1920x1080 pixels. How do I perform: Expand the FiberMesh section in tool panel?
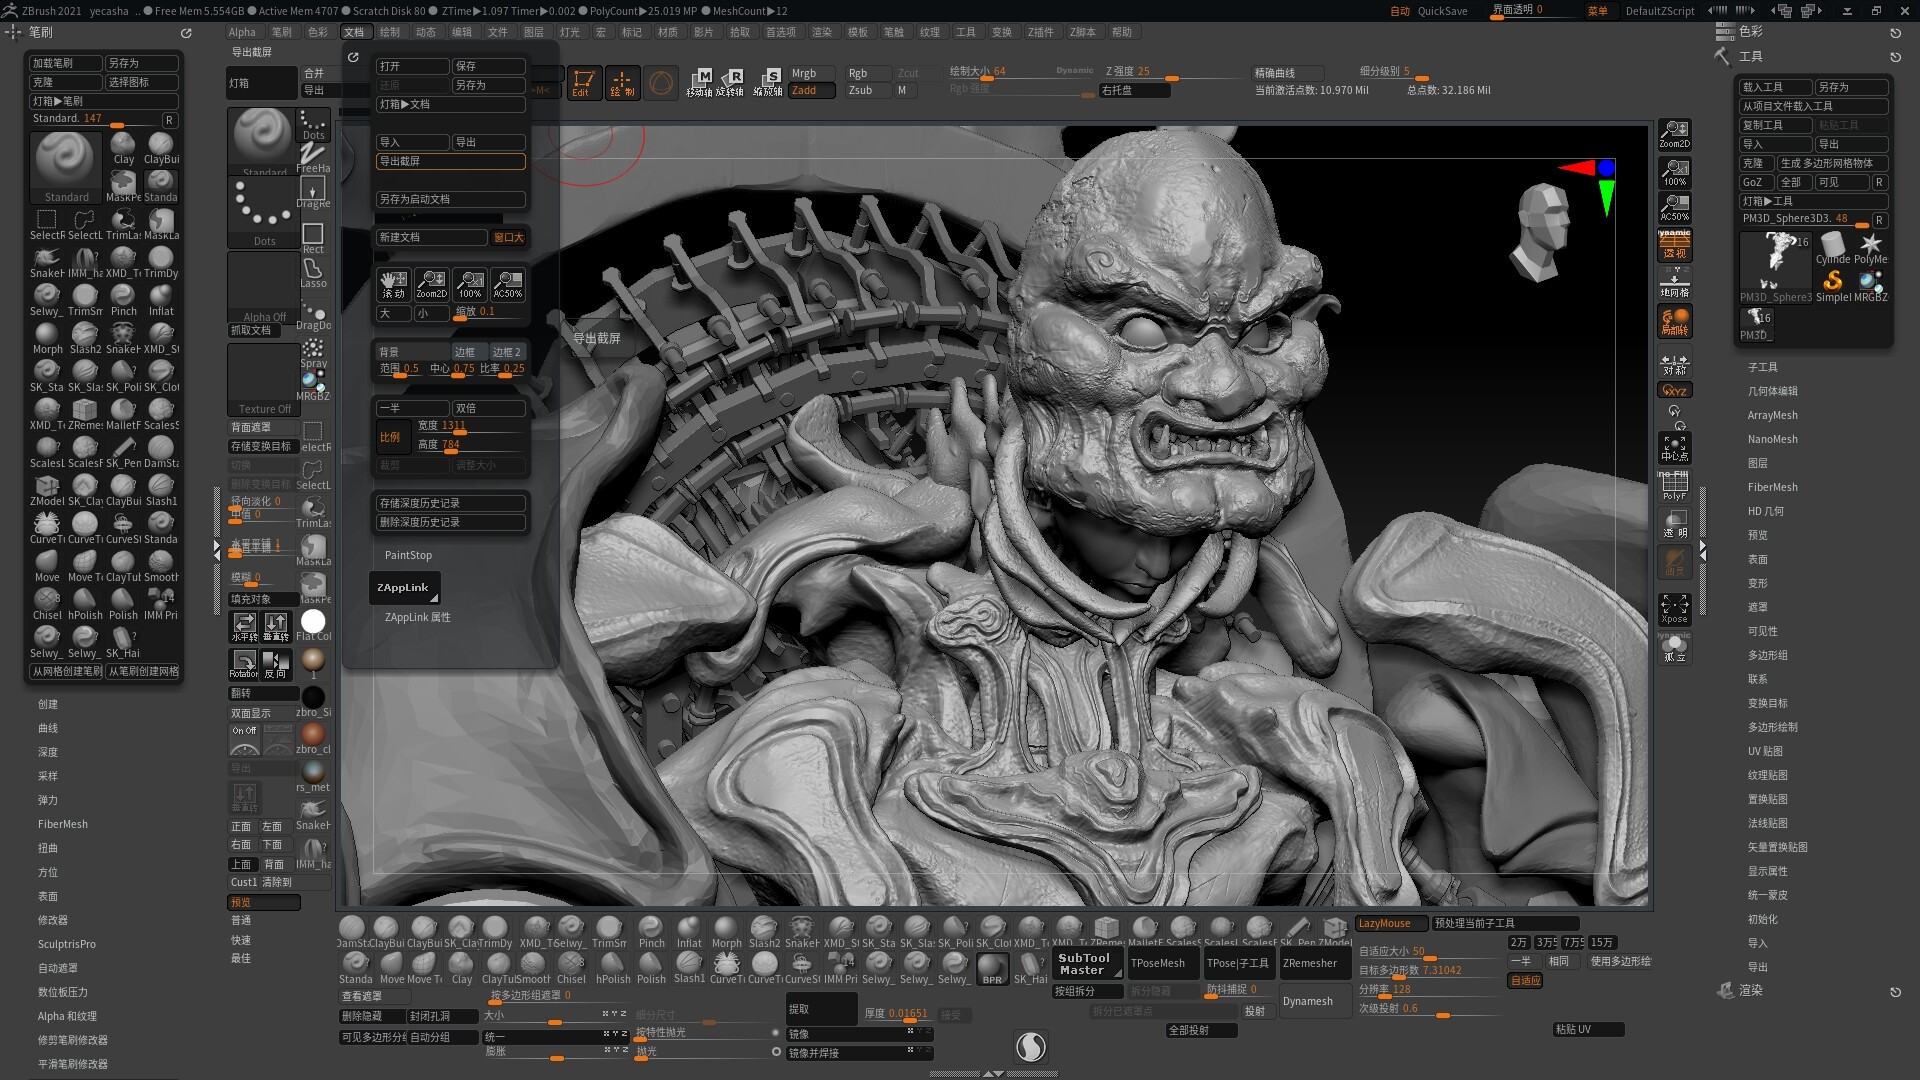point(1772,487)
